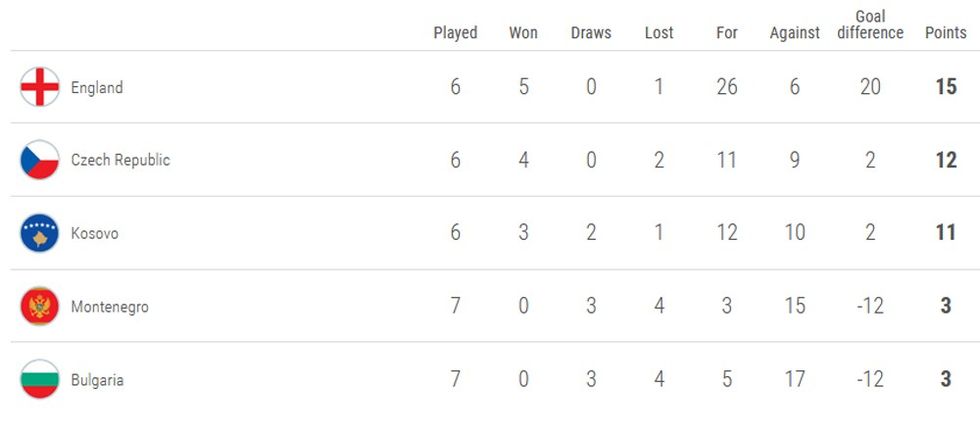Click the England flag icon
The height and width of the screenshot is (432, 980).
coord(40,87)
